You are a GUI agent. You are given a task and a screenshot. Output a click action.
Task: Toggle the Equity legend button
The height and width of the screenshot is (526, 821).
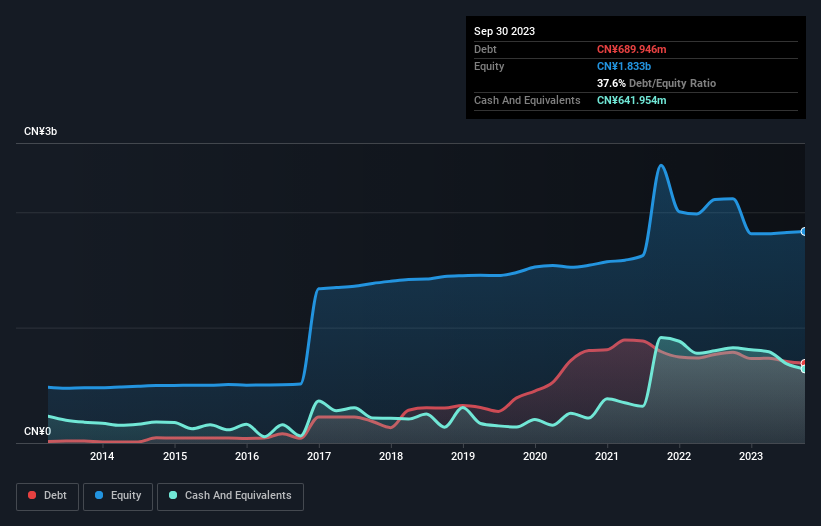tap(118, 496)
